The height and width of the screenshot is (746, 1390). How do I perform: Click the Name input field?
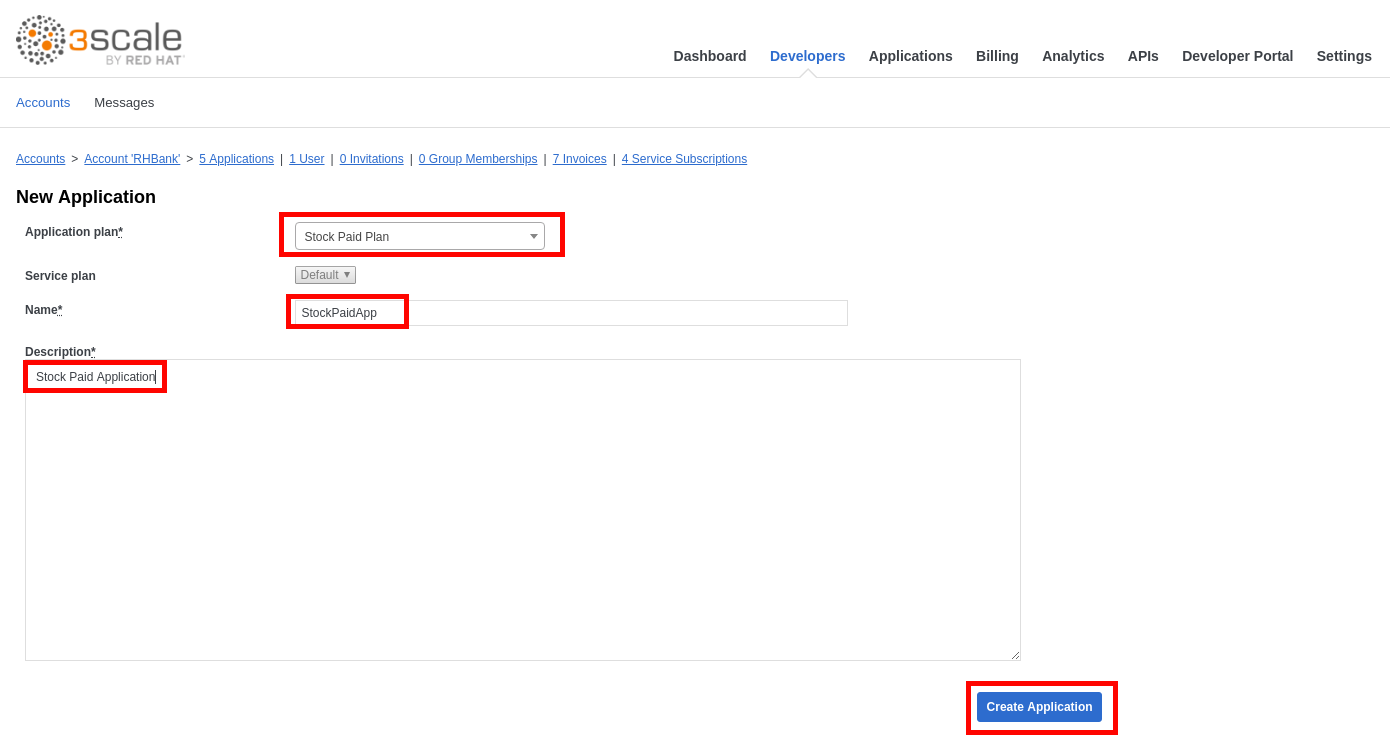[570, 313]
